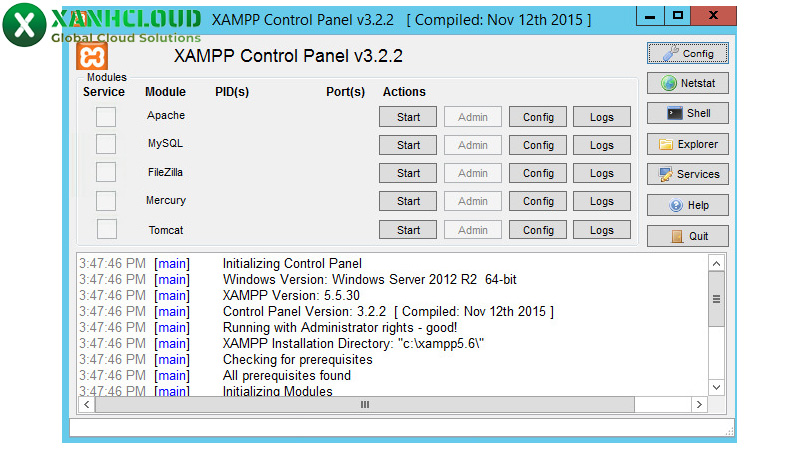View Logs for the Mercury module

click(601, 201)
